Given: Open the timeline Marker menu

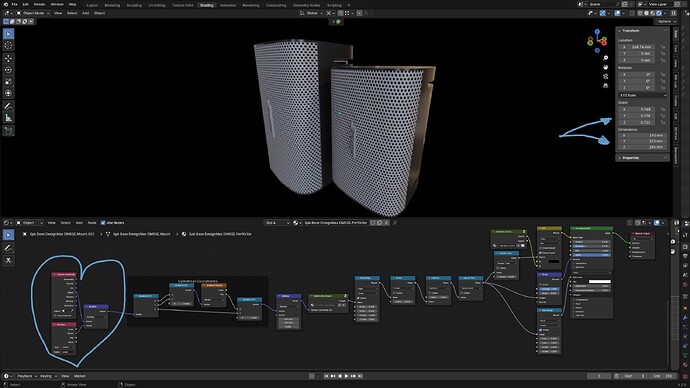Looking at the screenshot, I should [x=80, y=376].
